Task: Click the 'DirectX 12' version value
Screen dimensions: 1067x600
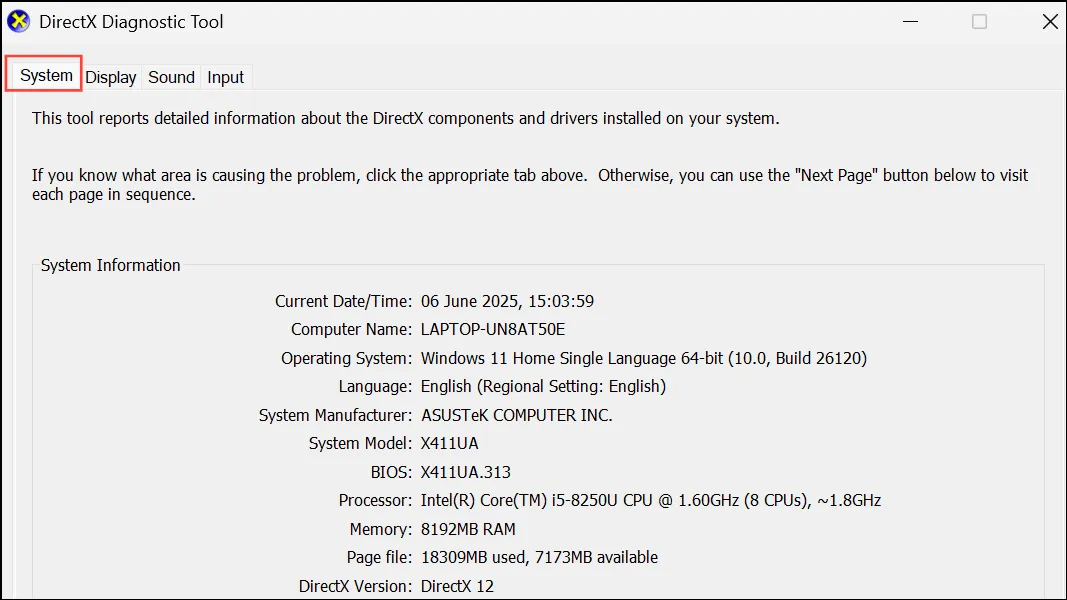Action: pos(457,586)
